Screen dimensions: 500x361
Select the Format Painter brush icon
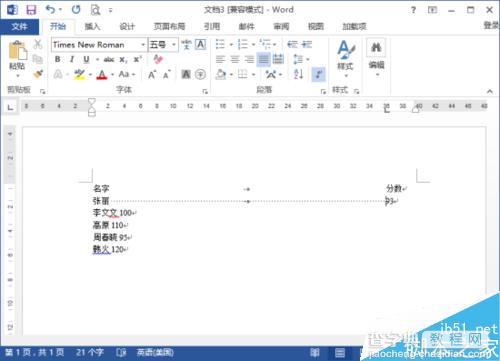38,74
